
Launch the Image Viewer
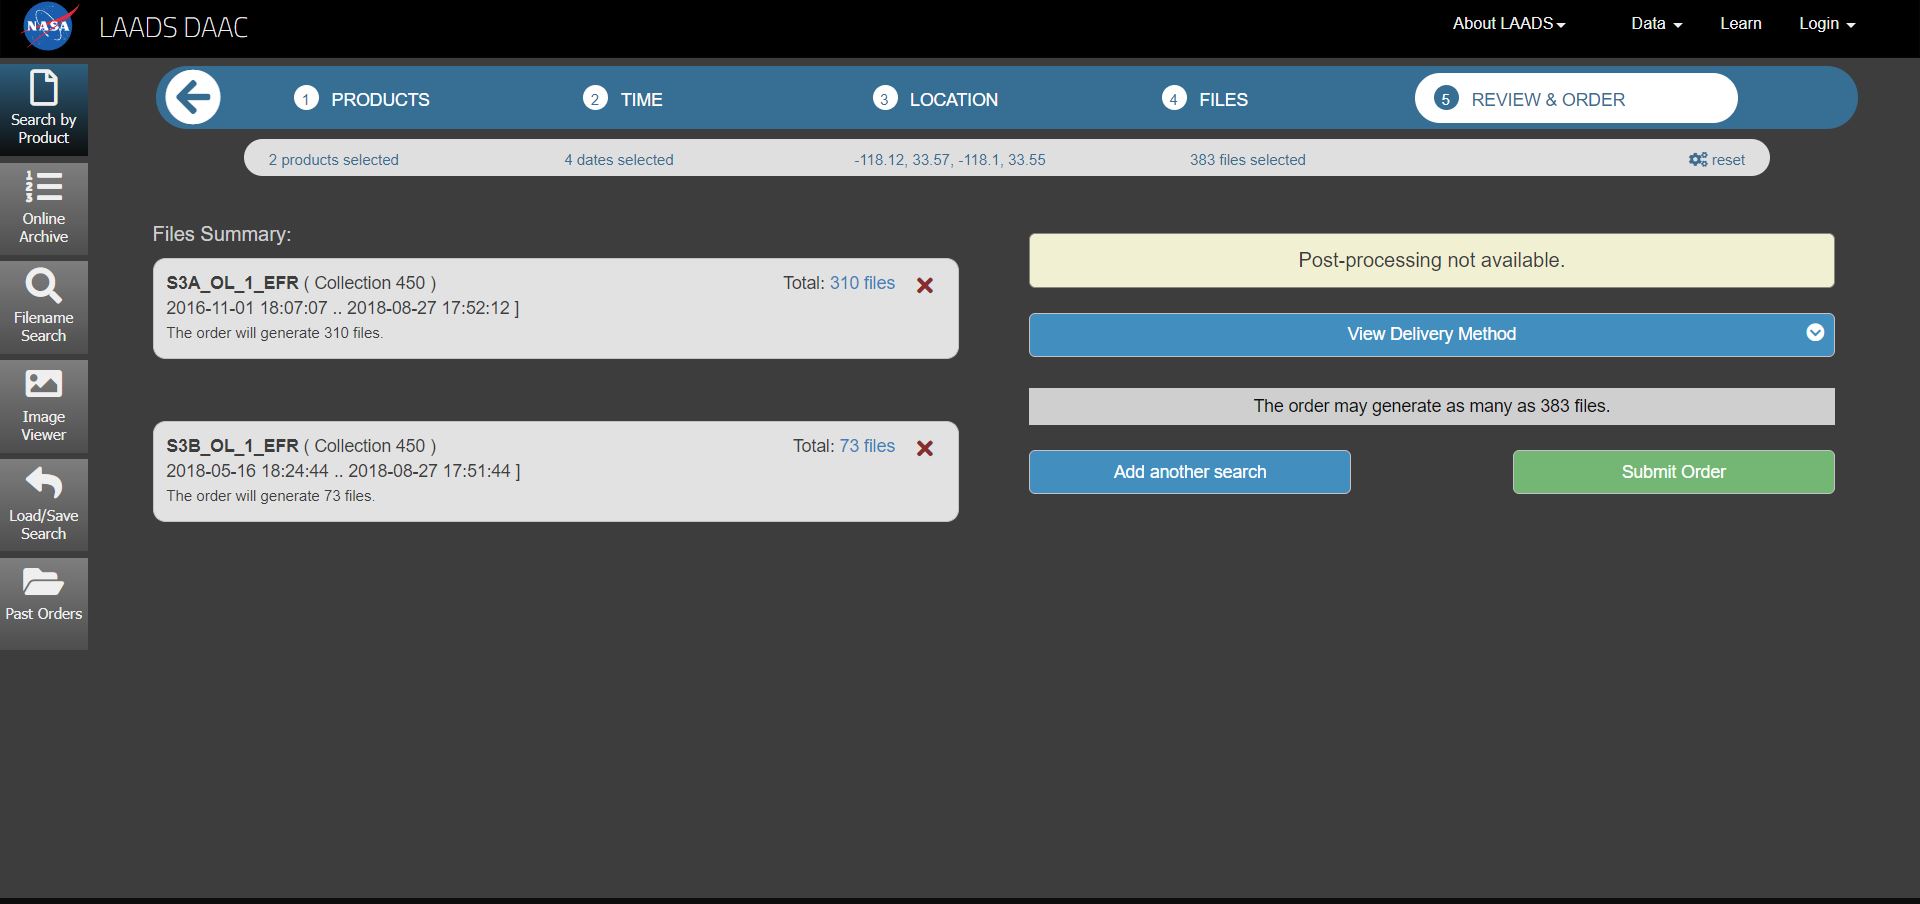coord(44,406)
